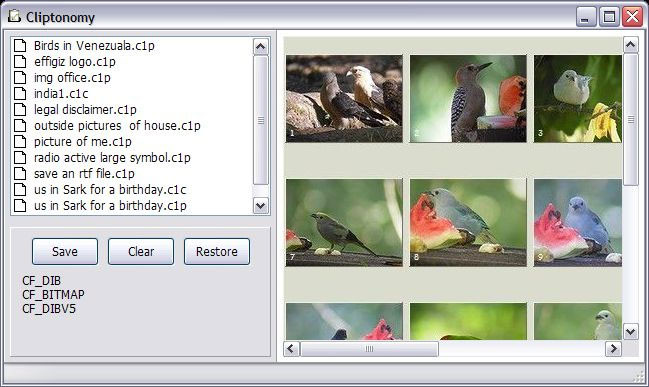Click the bottom-row thumbnail of white bird
Screen dimensions: 649x387
click(x=578, y=322)
